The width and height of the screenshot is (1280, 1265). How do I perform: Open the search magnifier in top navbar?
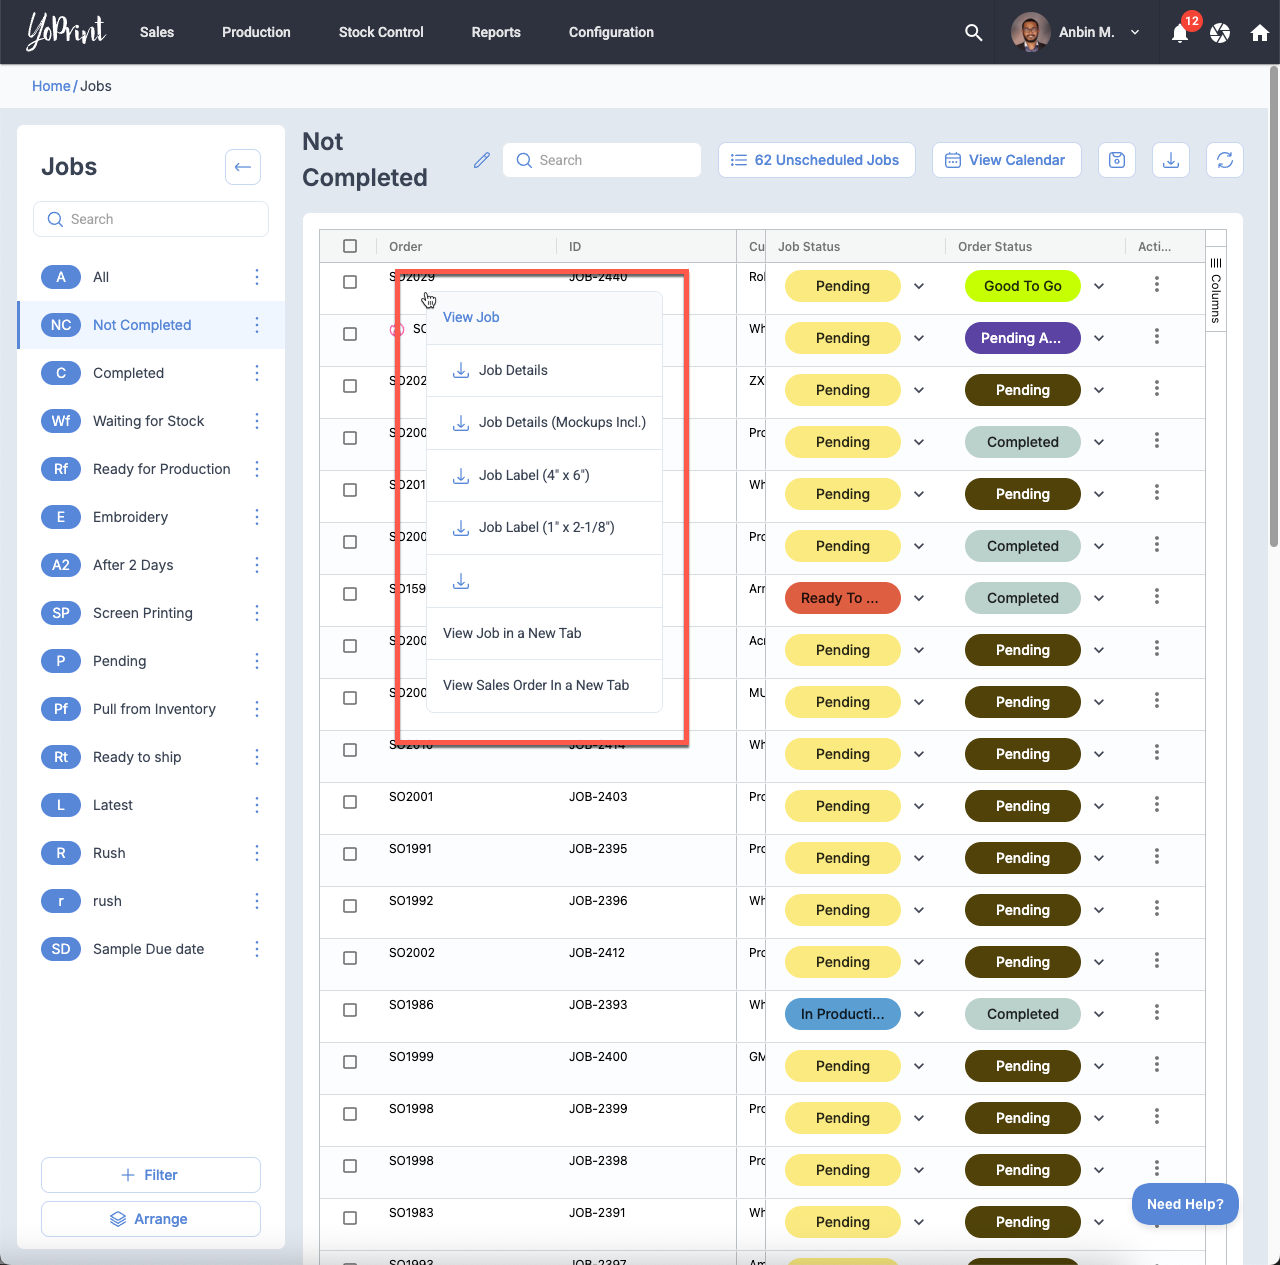[973, 33]
